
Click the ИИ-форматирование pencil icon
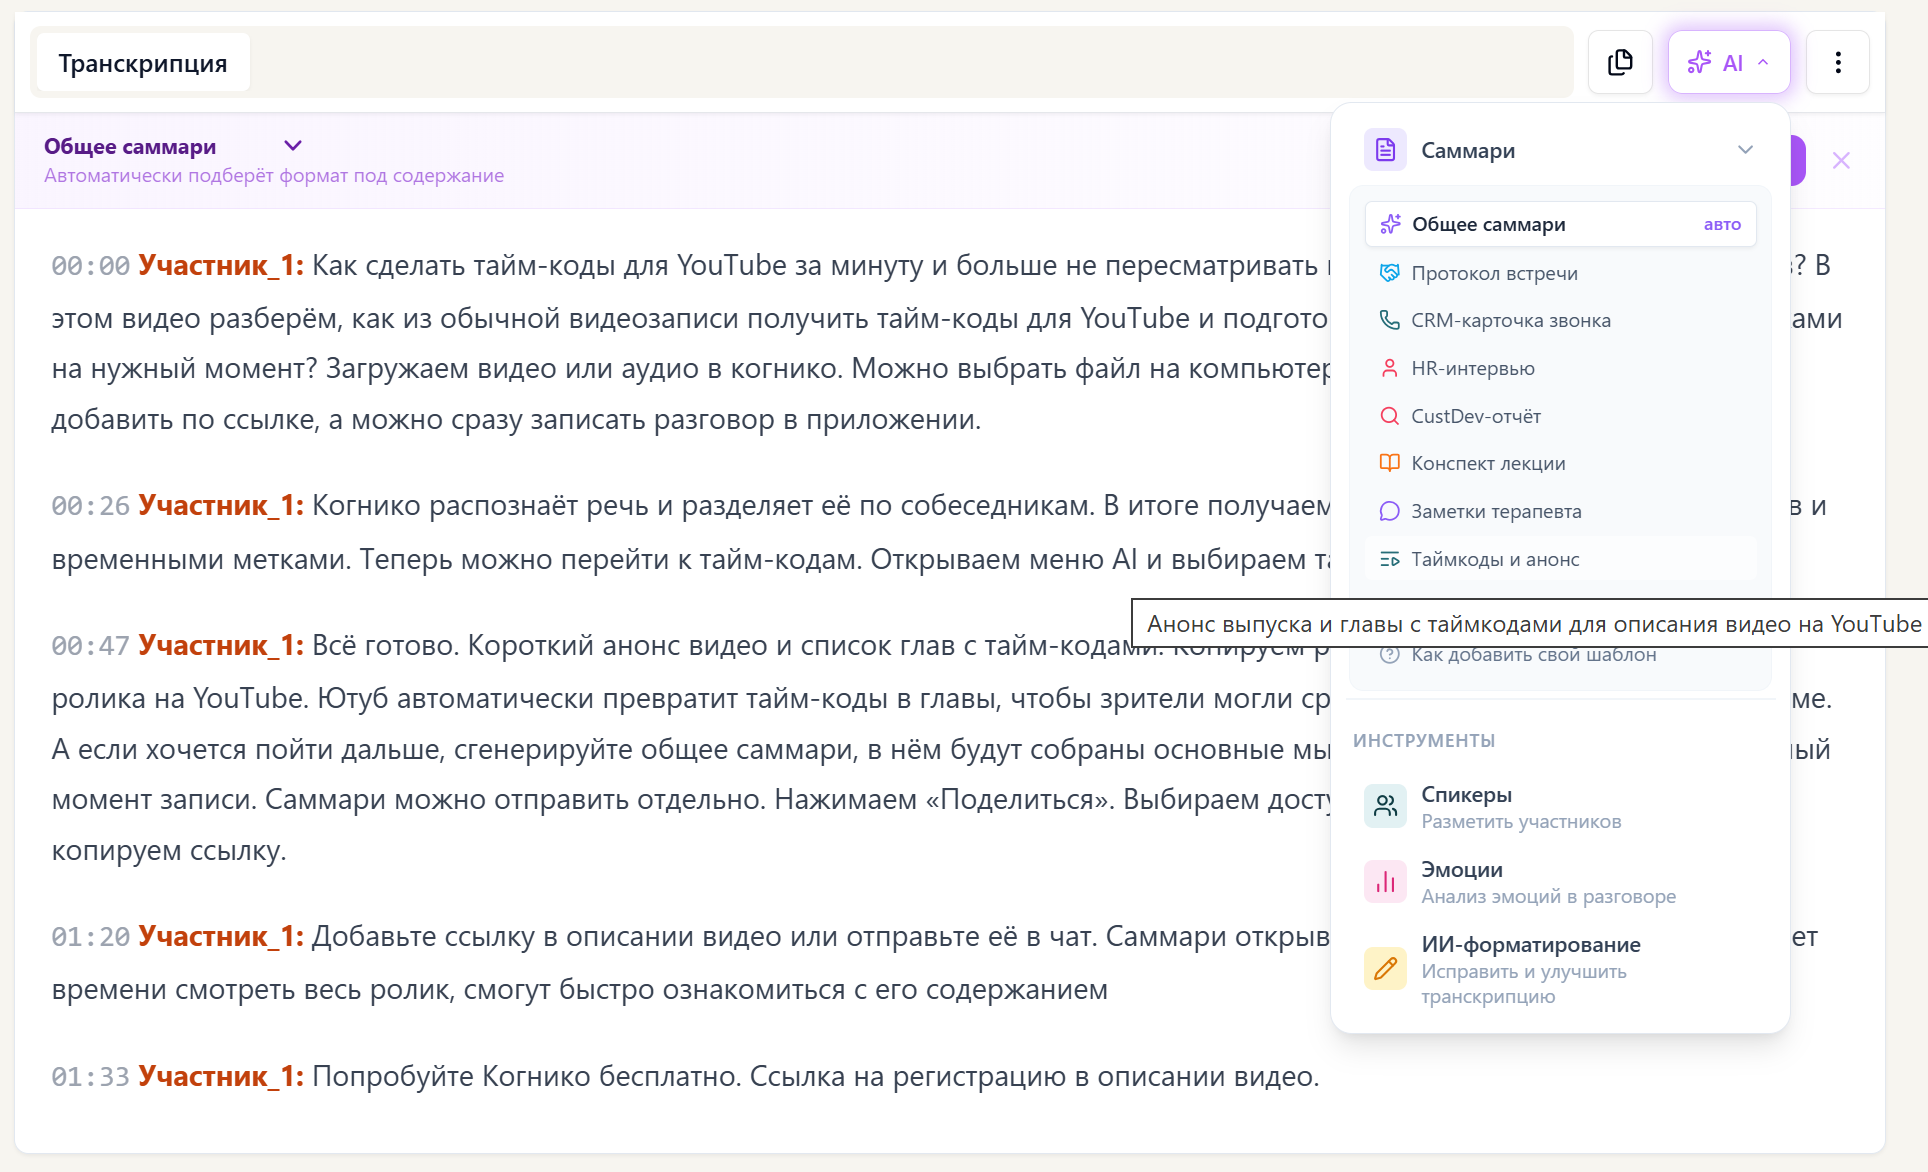1385,968
